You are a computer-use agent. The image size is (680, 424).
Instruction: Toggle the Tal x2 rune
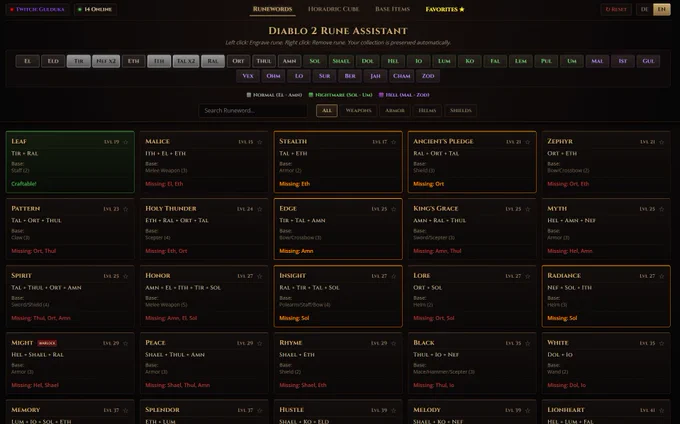(x=186, y=61)
